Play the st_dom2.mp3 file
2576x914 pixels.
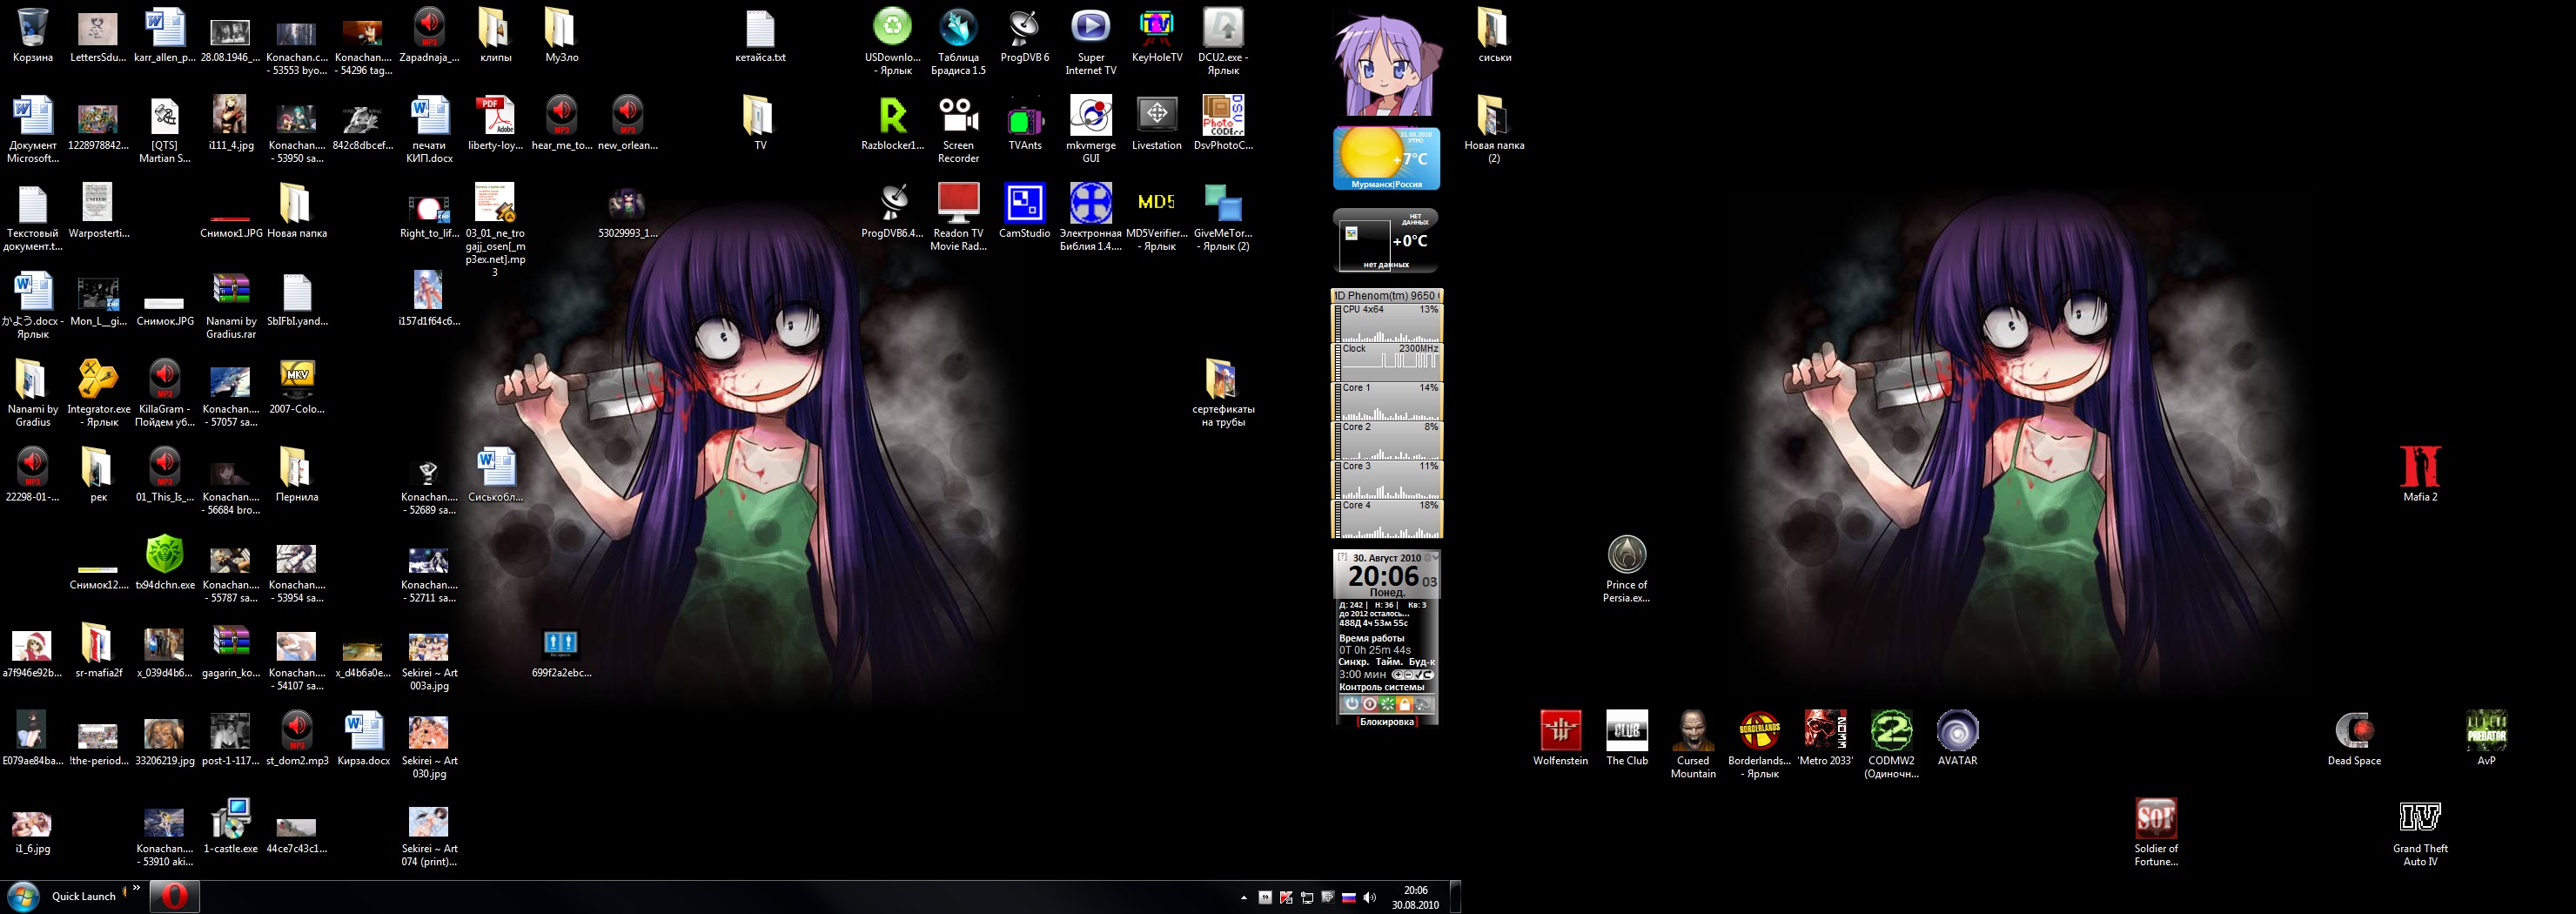click(296, 738)
